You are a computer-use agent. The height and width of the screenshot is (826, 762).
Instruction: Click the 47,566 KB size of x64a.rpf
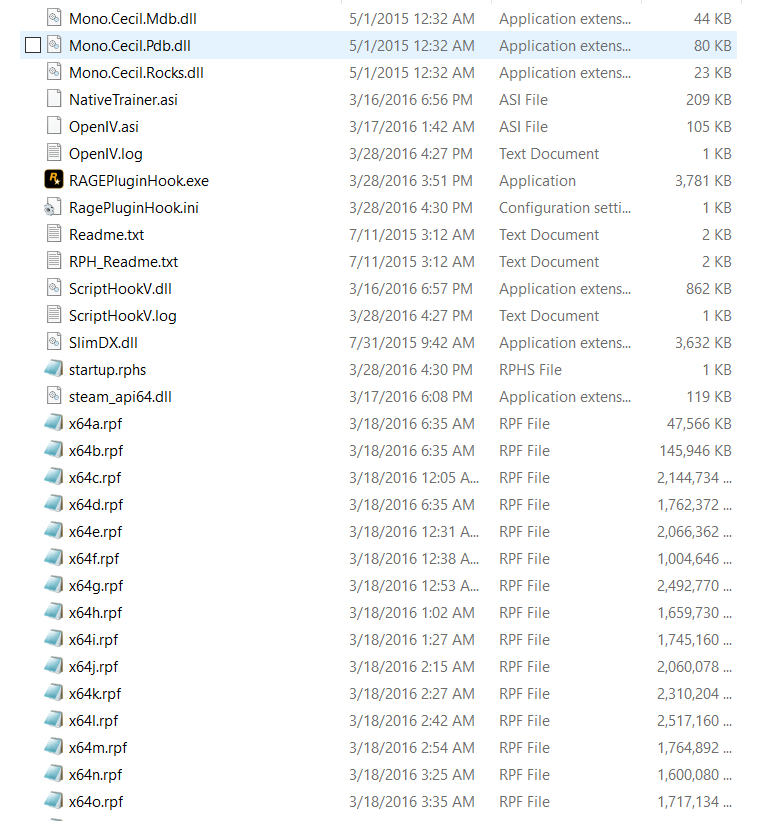click(x=699, y=424)
